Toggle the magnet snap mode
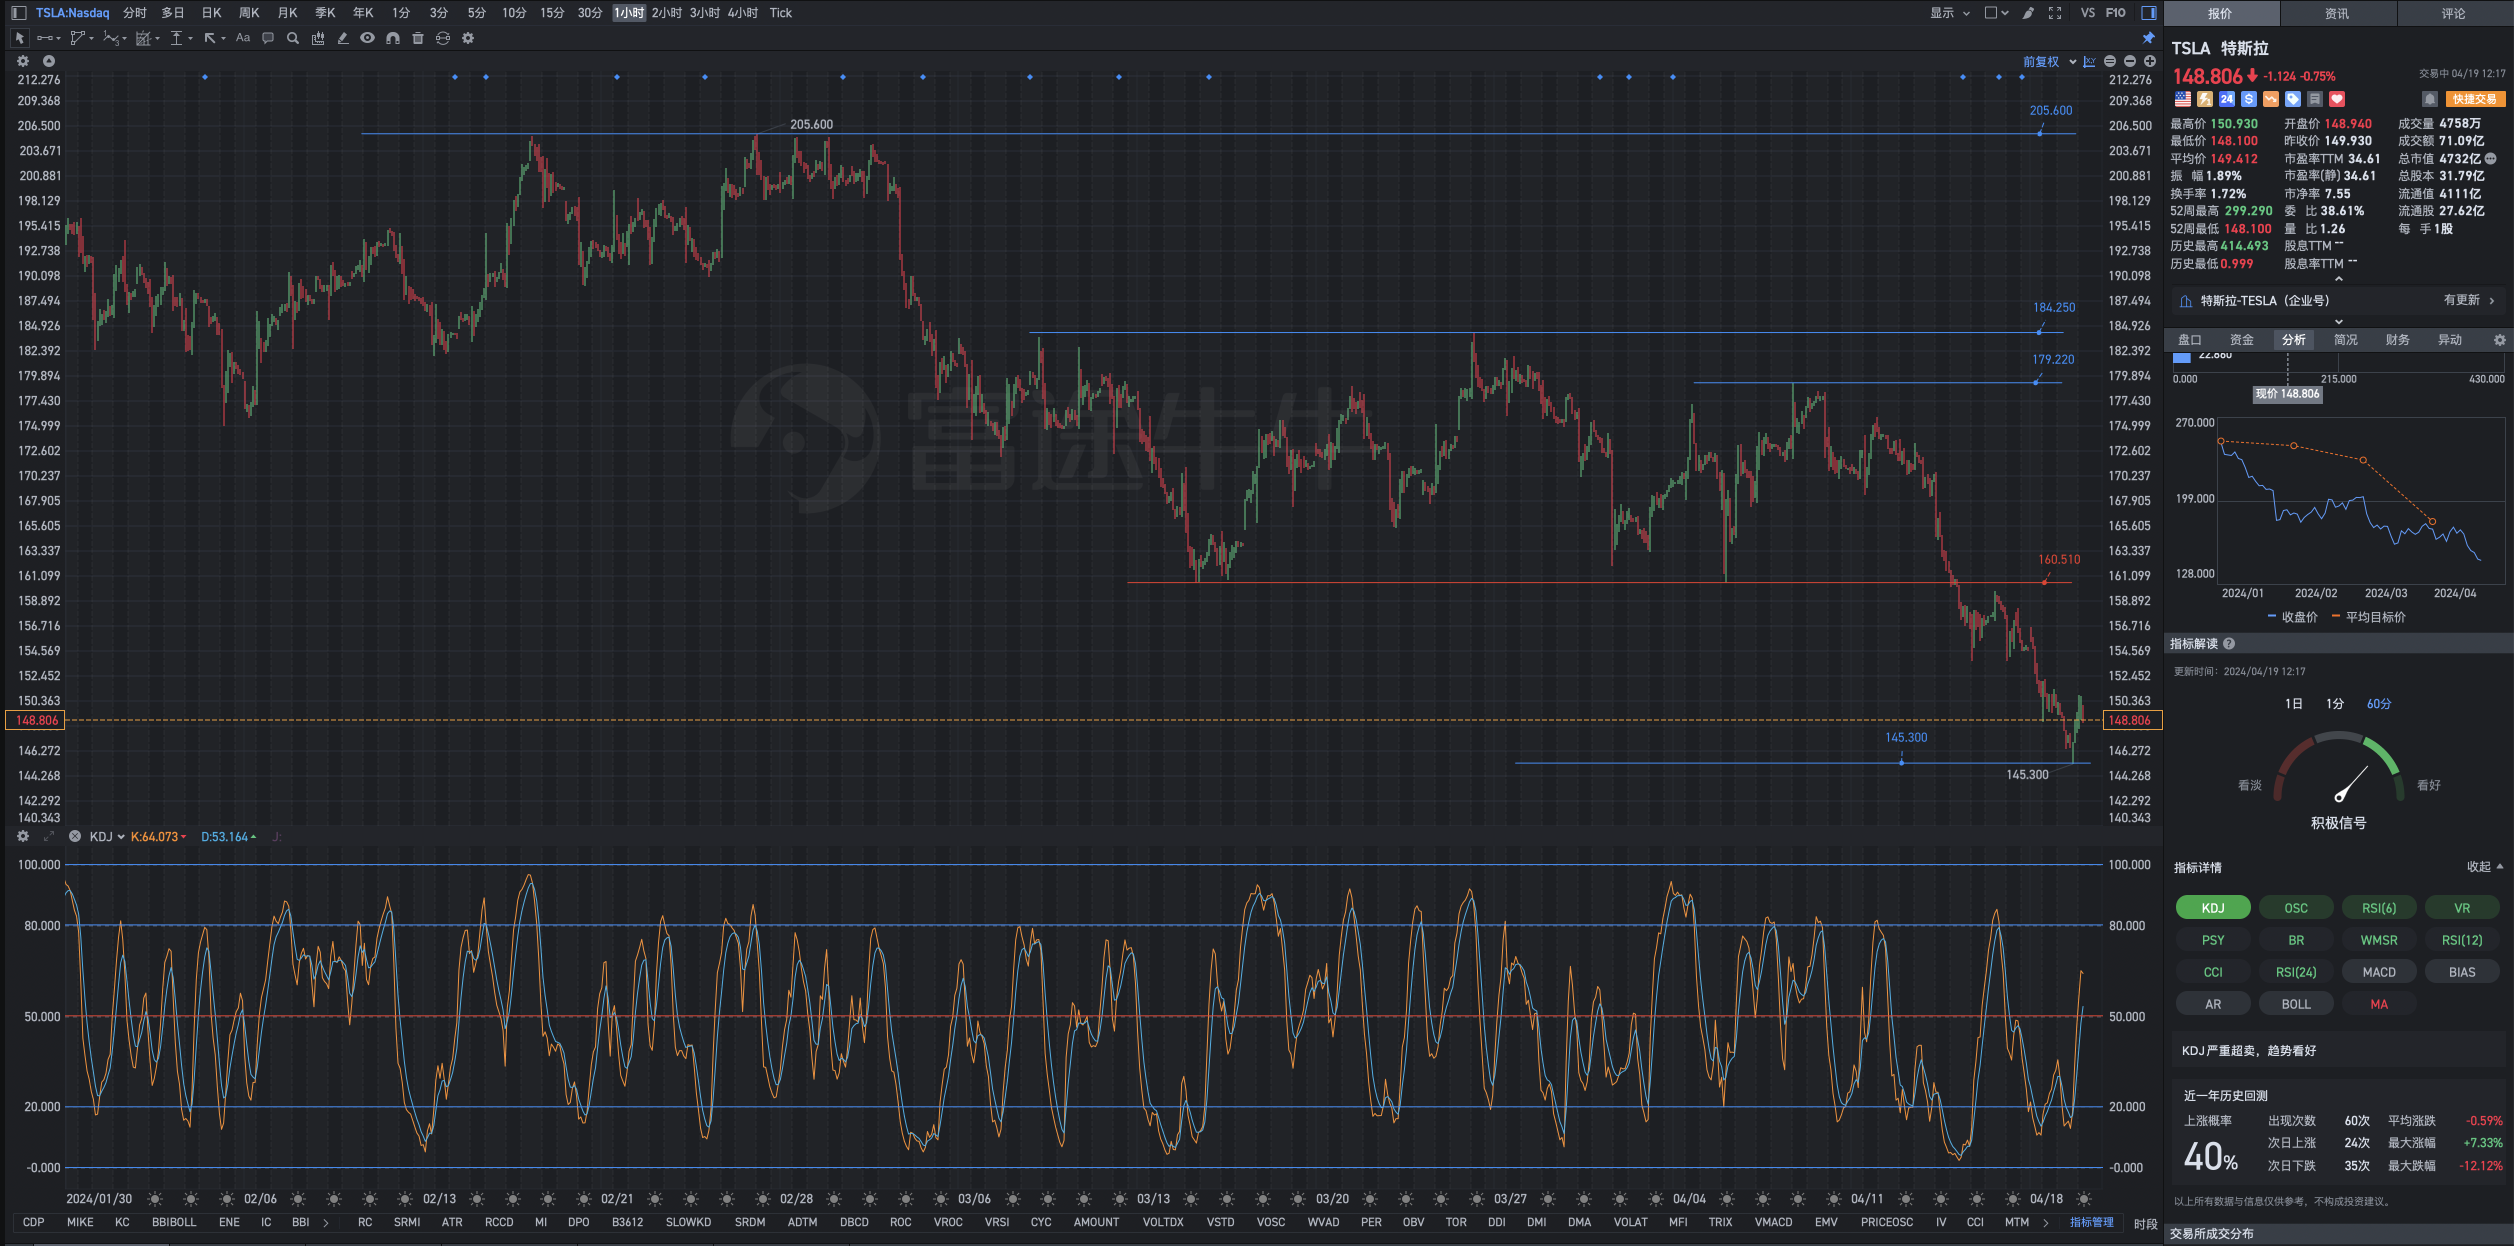 pyautogui.click(x=393, y=38)
